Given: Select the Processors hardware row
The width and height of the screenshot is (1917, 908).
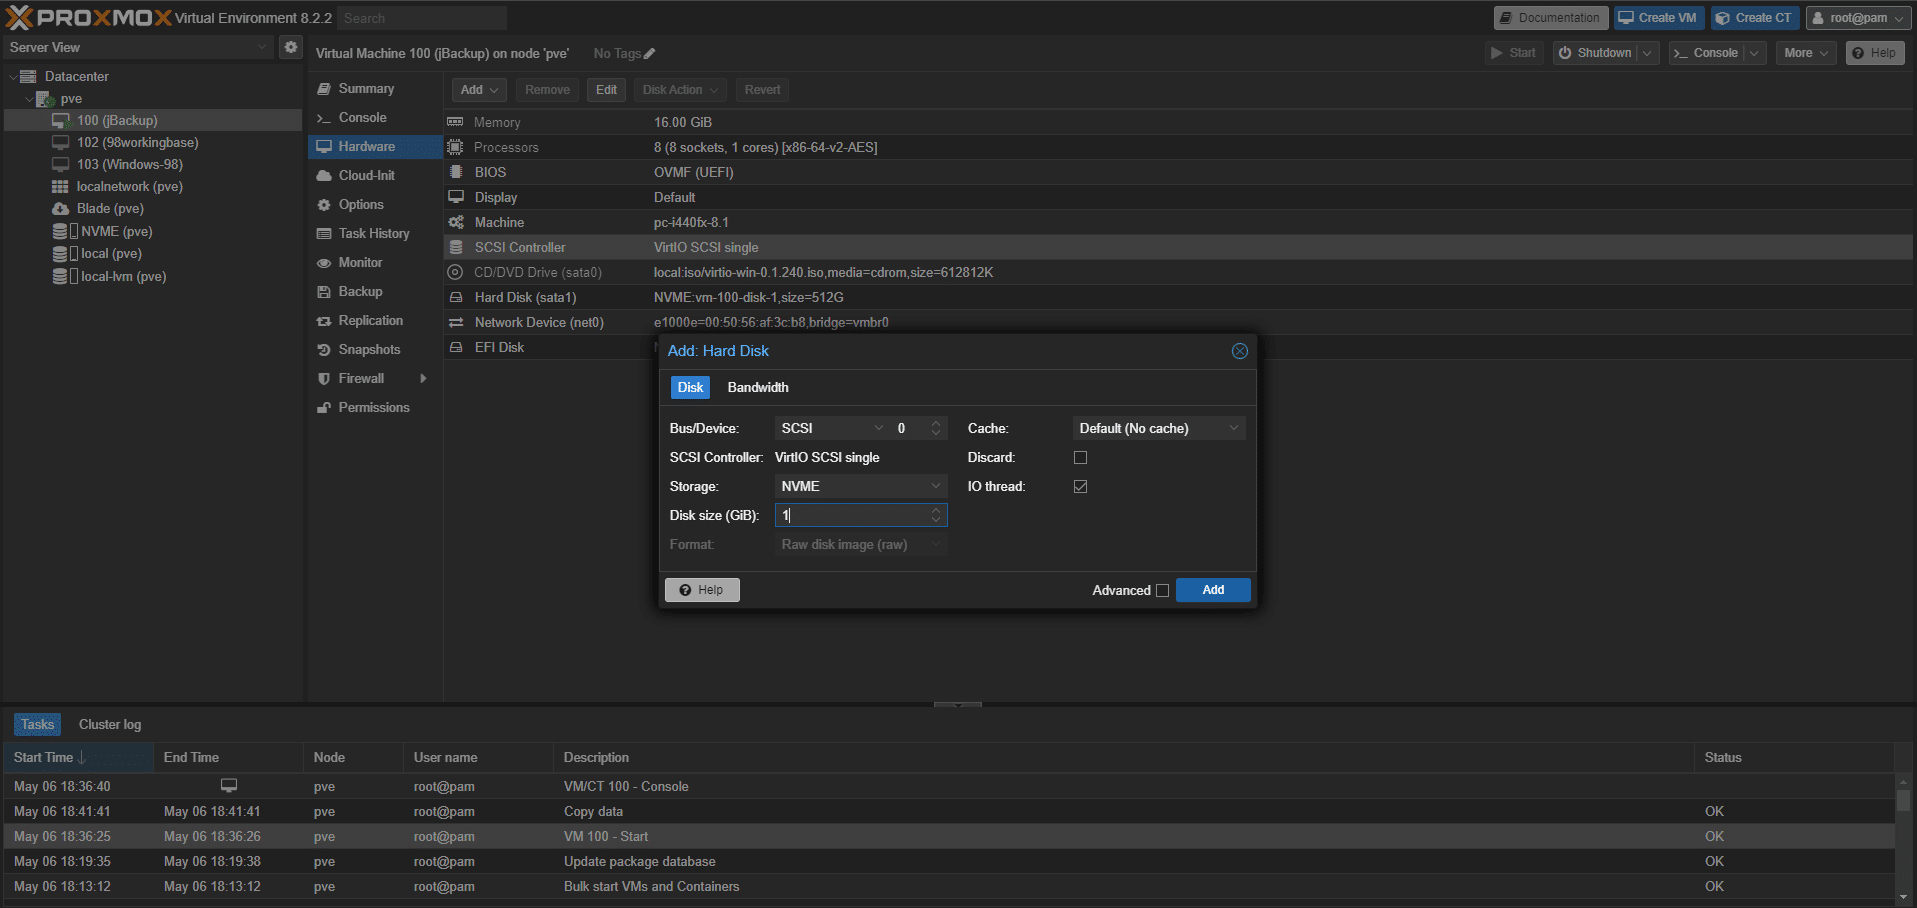Looking at the screenshot, I should (x=1178, y=147).
